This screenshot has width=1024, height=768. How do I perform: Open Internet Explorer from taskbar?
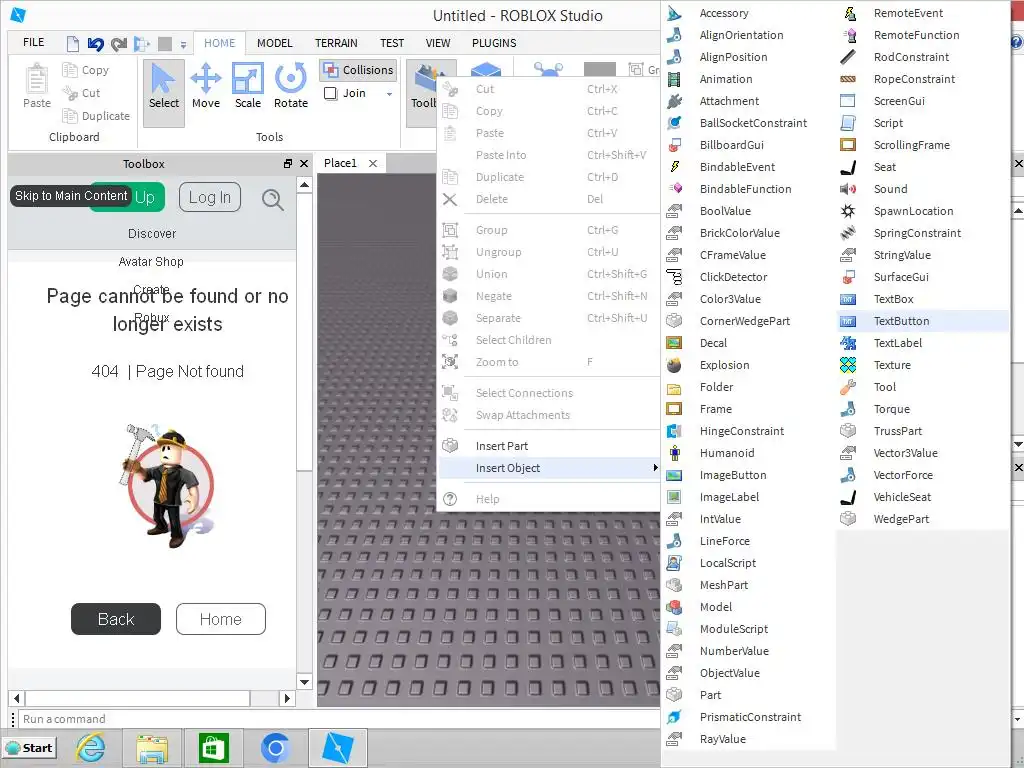tap(91, 748)
